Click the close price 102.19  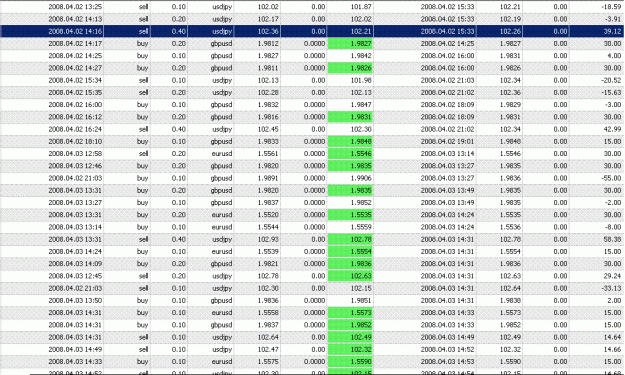pos(510,19)
